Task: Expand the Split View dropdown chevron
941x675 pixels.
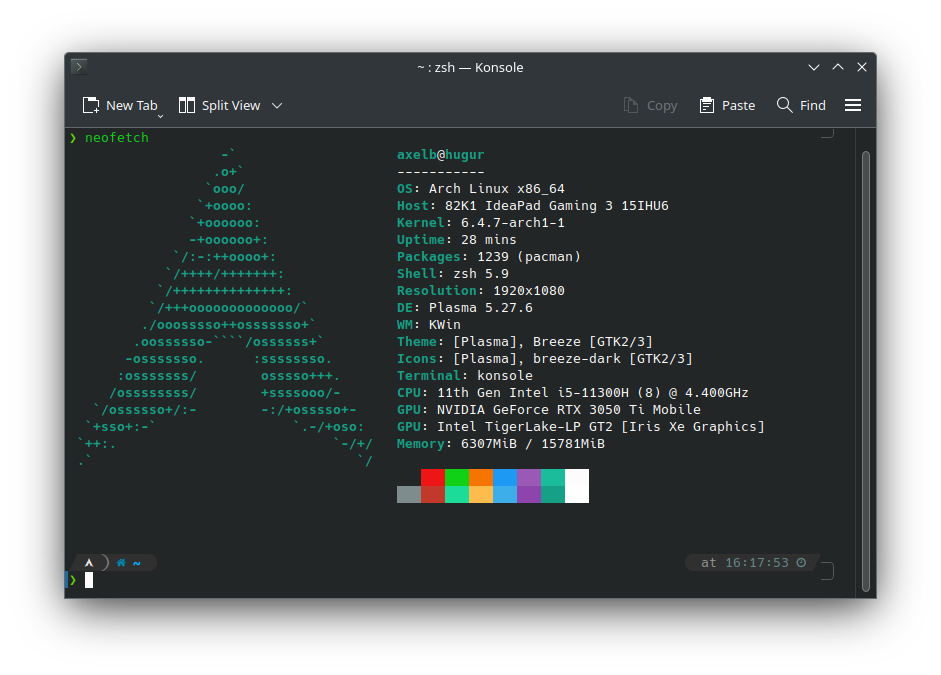Action: pos(277,106)
